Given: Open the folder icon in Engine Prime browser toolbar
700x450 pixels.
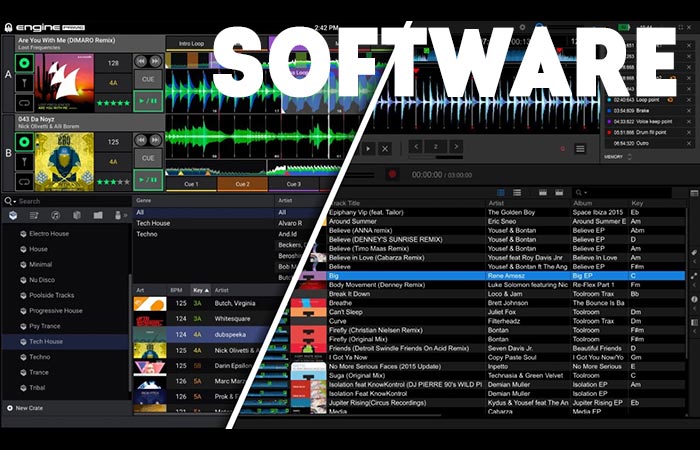Looking at the screenshot, I should (98, 216).
